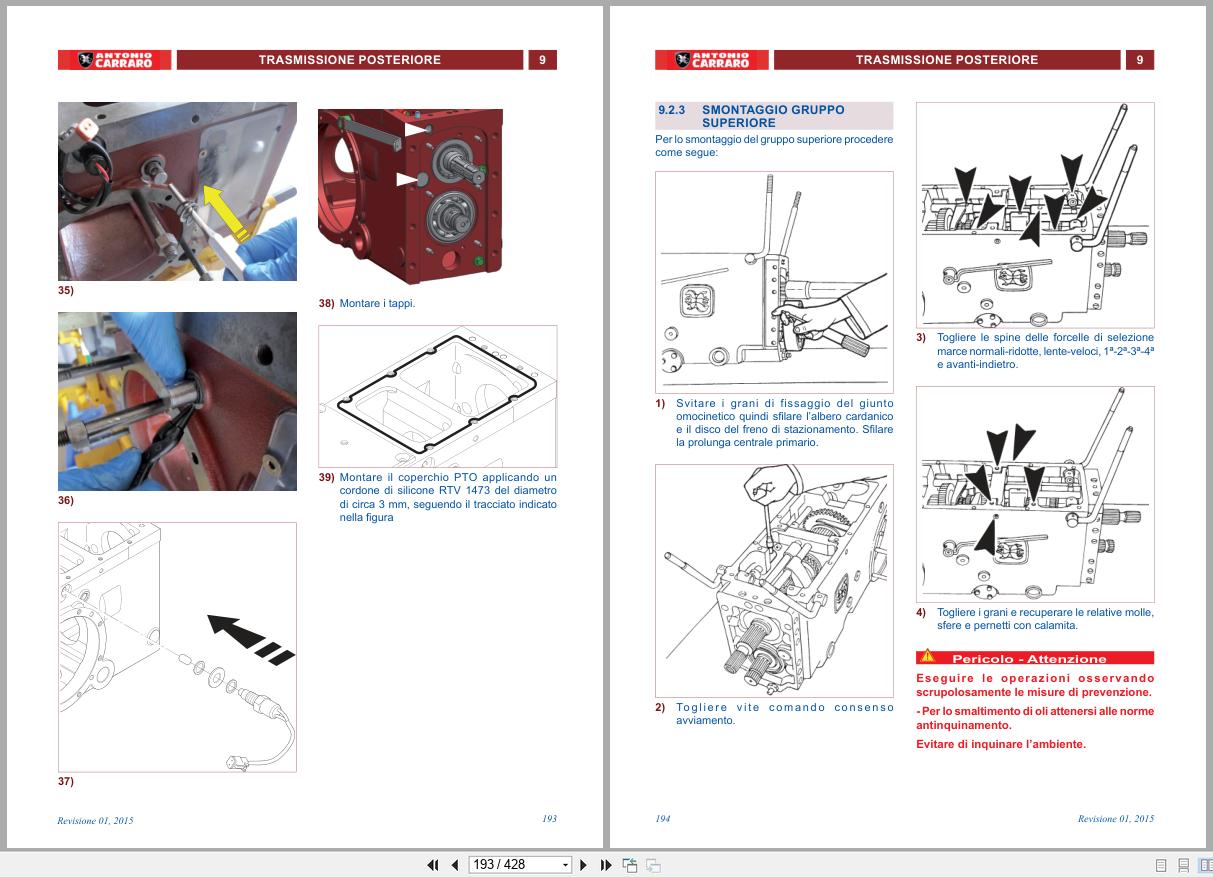Go to the next page

click(x=584, y=865)
